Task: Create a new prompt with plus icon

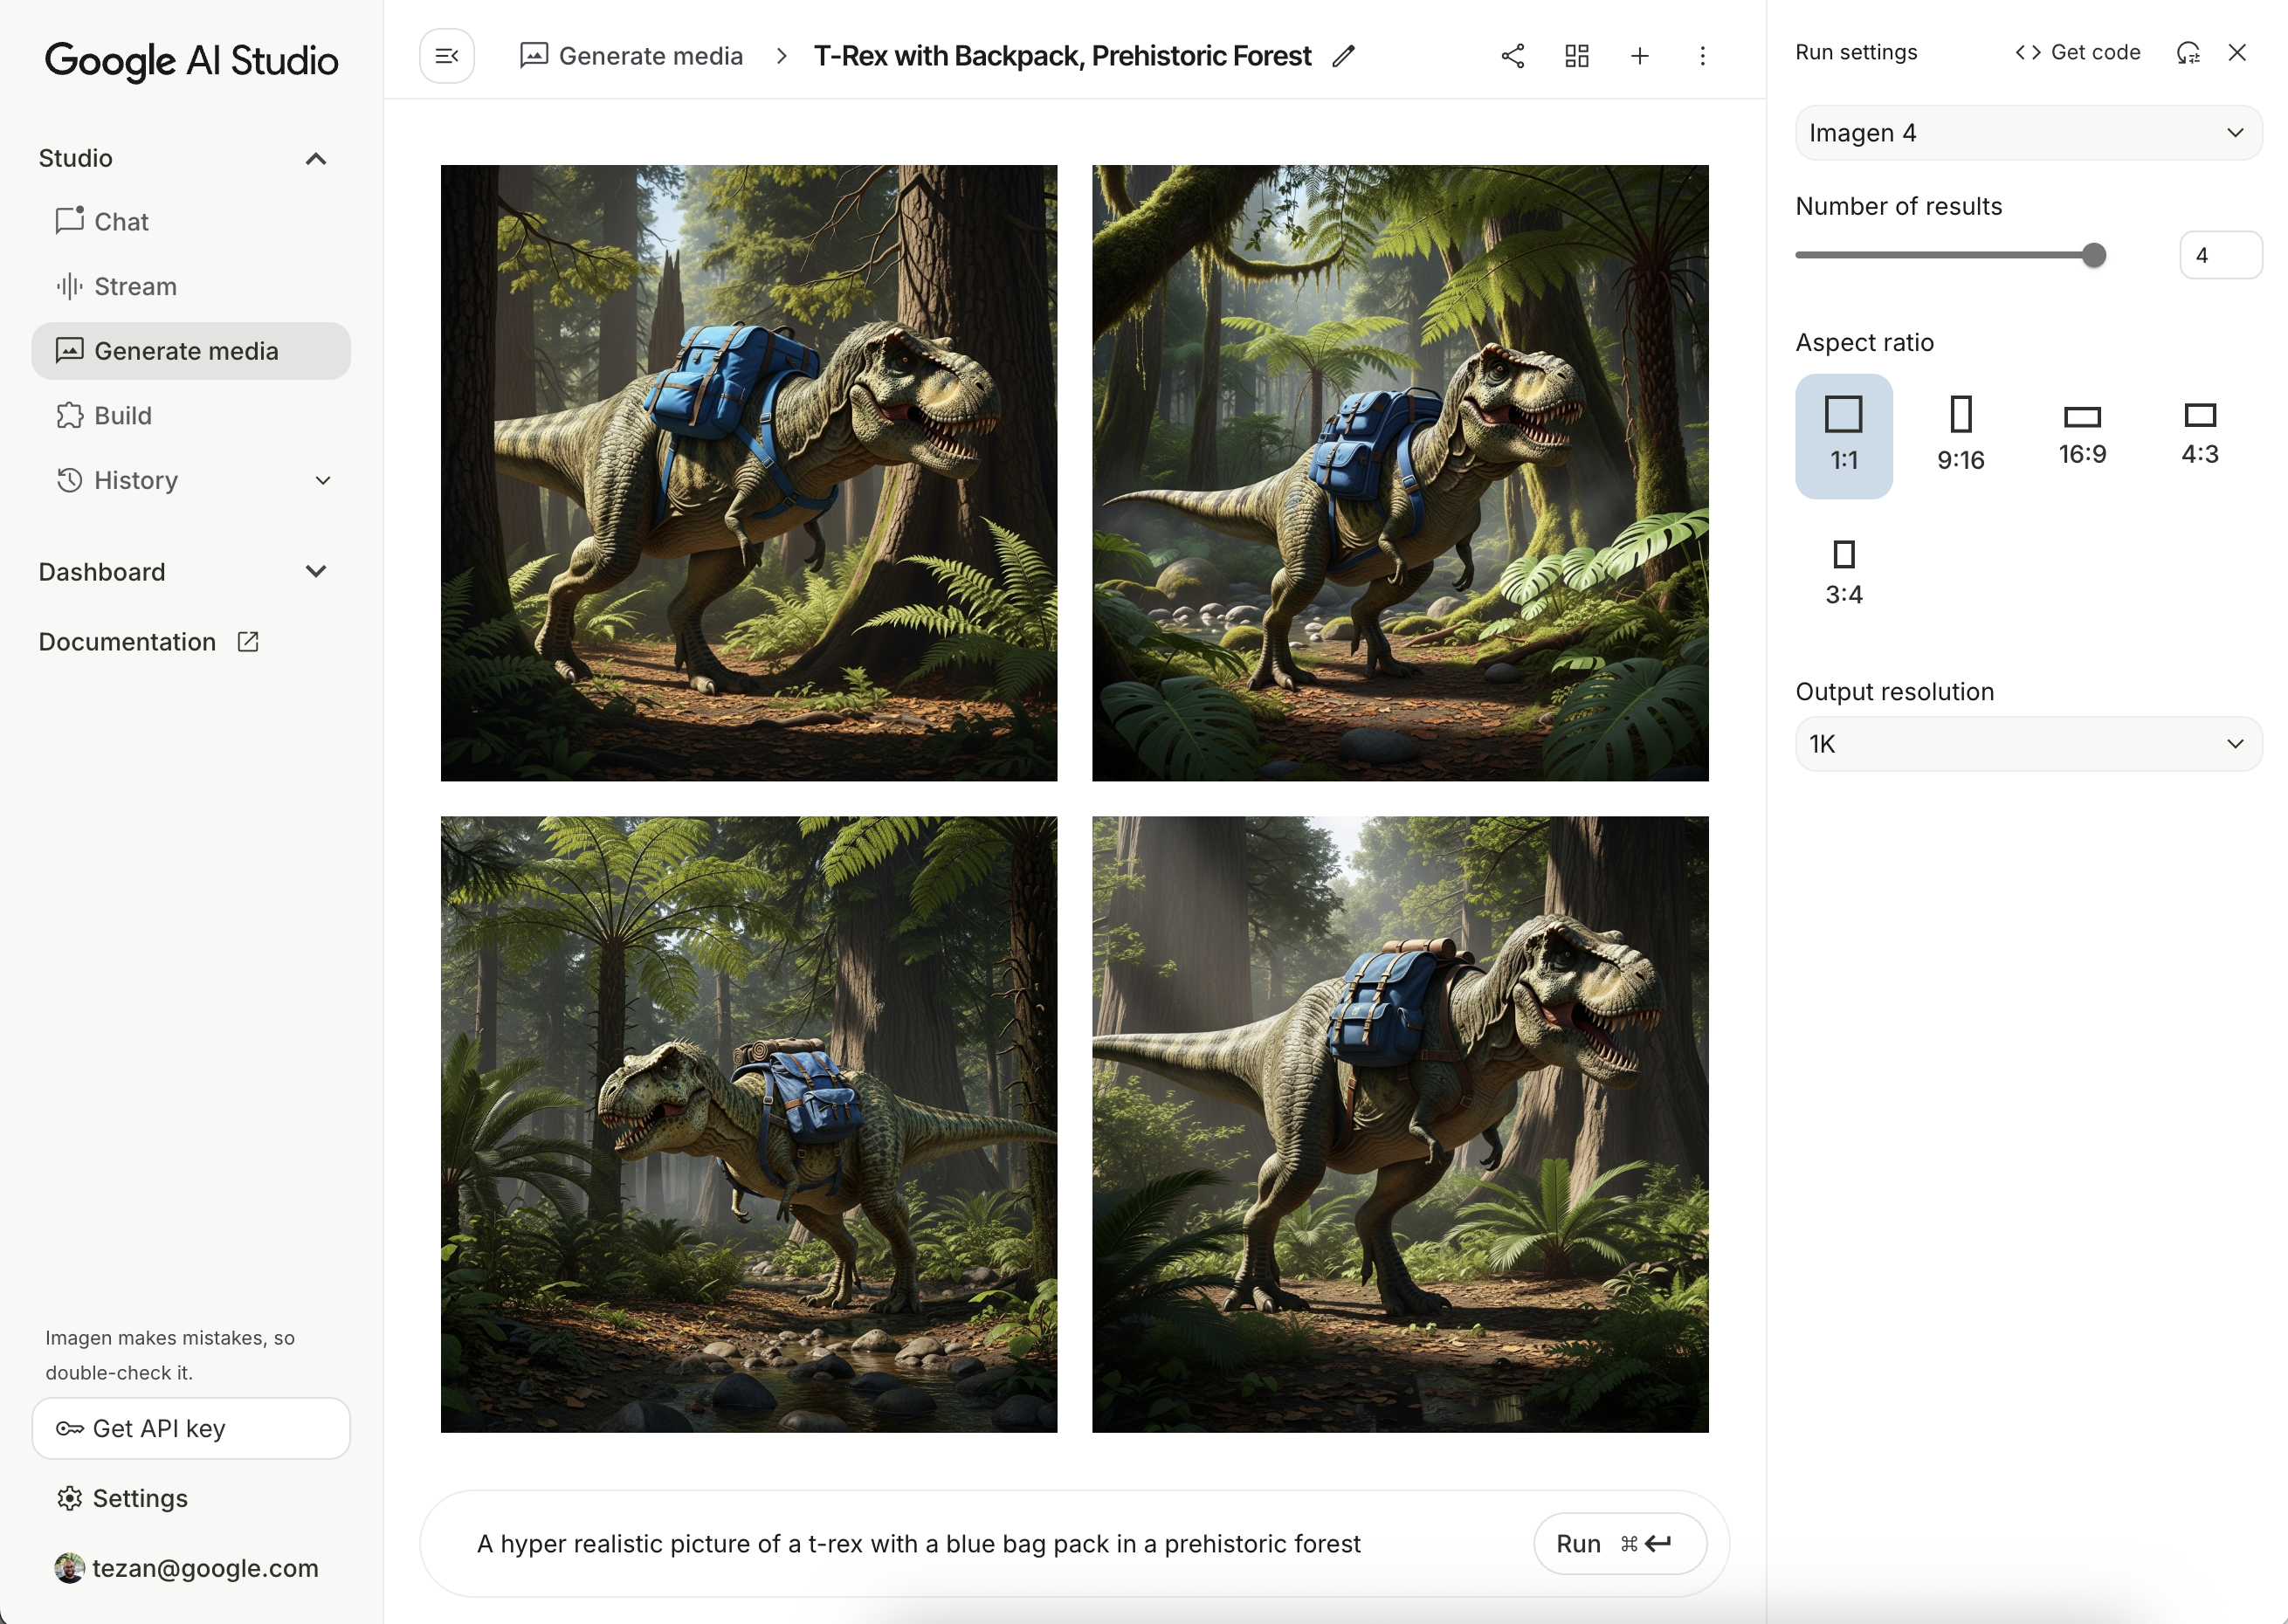Action: coord(1639,55)
